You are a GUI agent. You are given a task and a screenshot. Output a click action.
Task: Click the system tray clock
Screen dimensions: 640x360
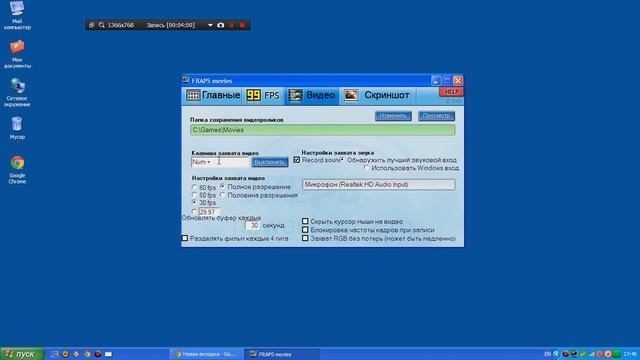(630, 354)
